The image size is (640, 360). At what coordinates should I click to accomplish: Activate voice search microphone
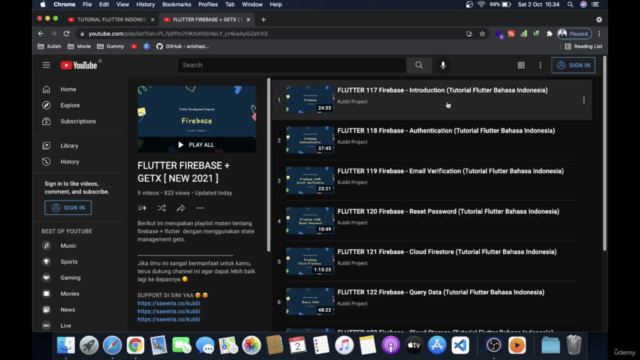443,65
